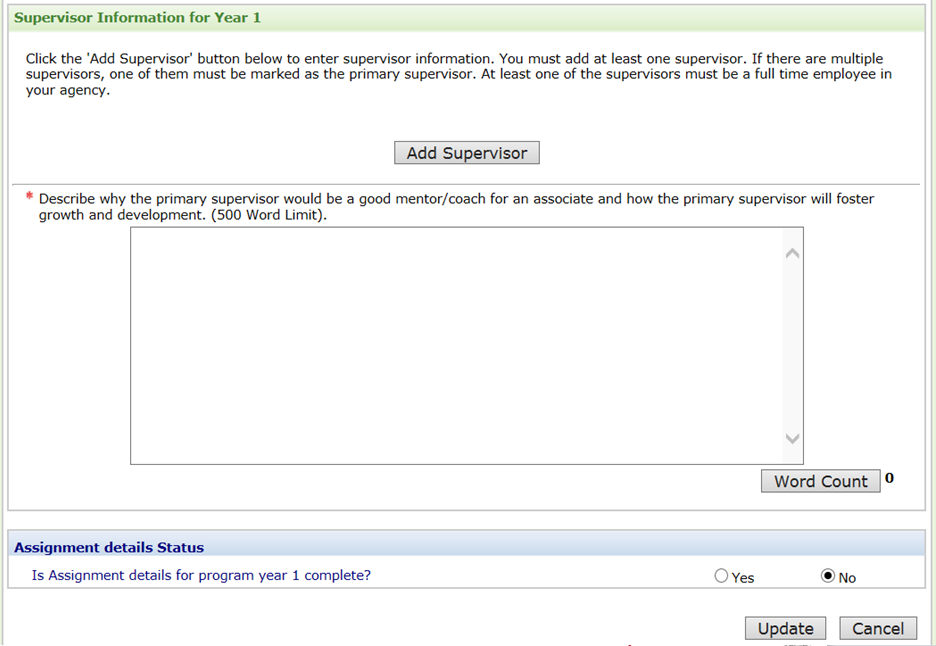Click the text area's vertical scrollbar track
936x646 pixels.
pyautogui.click(x=792, y=345)
